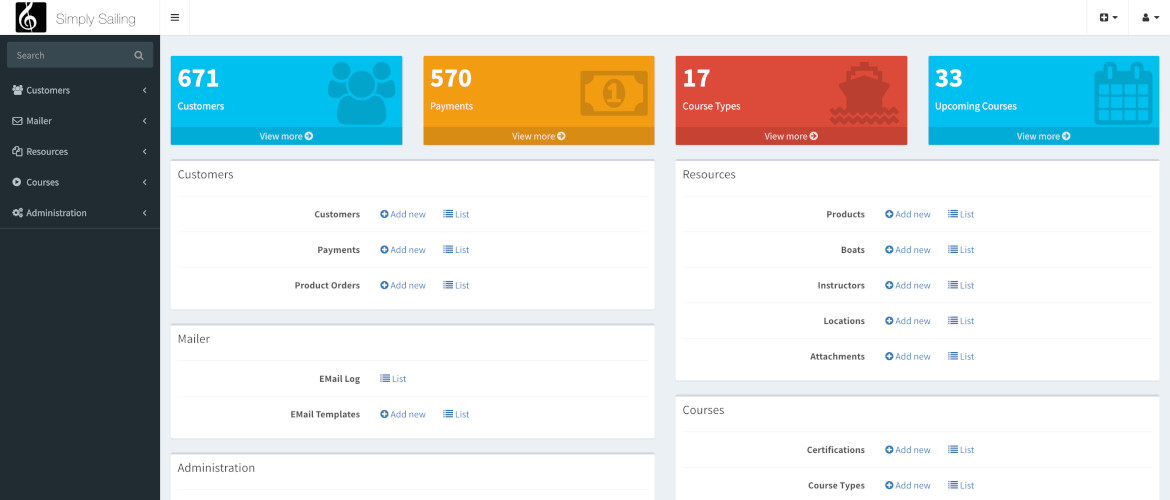
Task: Open List in the Instructors row
Action: click(961, 285)
